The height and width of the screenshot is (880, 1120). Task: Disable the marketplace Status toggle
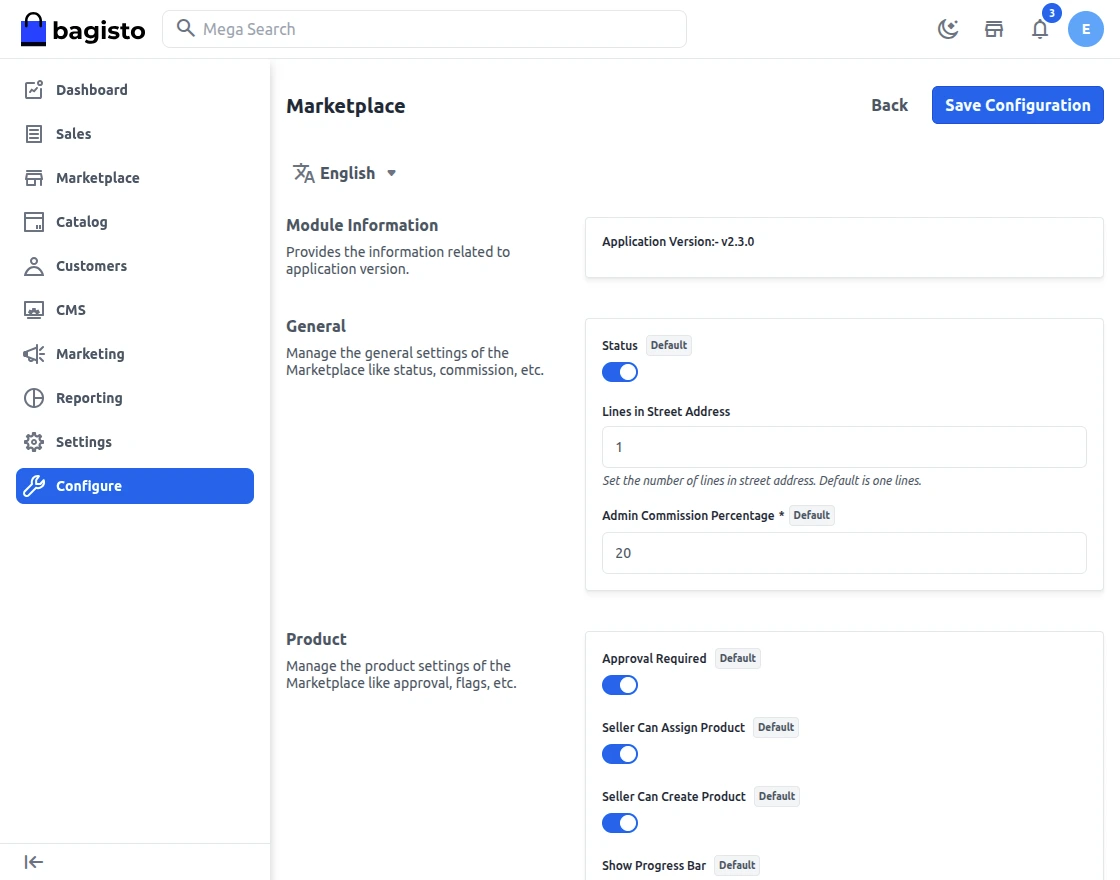pyautogui.click(x=619, y=371)
